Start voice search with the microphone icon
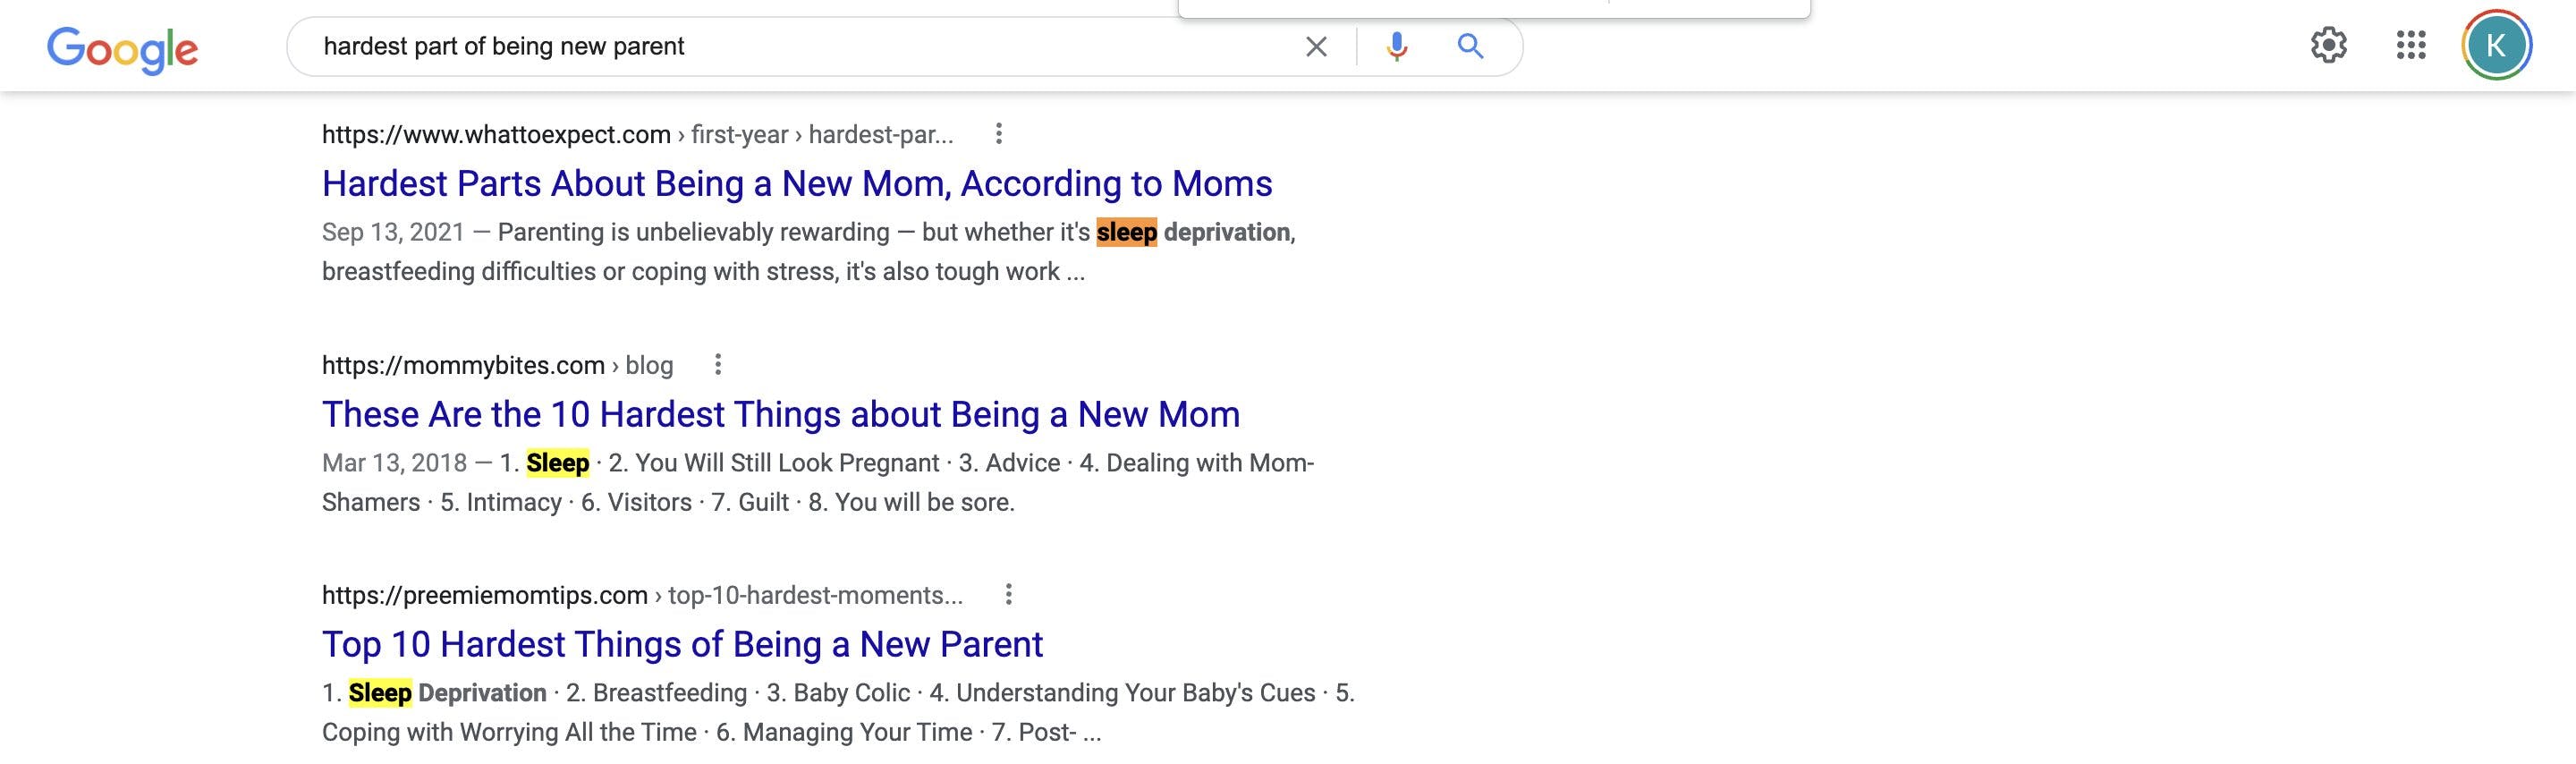Image resolution: width=2576 pixels, height=764 pixels. pos(1397,46)
